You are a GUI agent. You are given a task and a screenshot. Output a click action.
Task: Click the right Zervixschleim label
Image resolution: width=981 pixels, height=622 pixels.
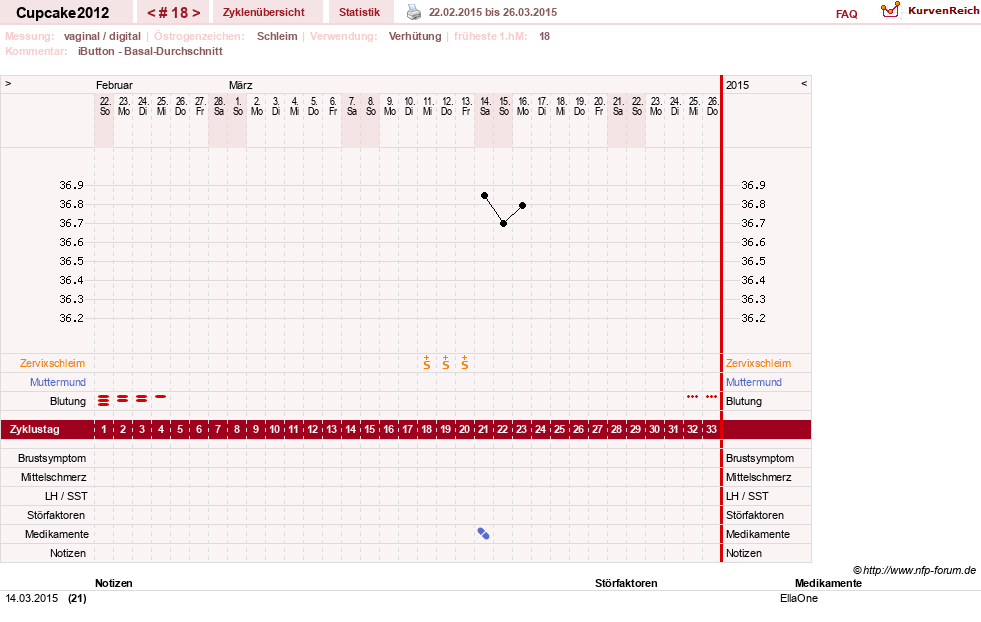coord(758,363)
